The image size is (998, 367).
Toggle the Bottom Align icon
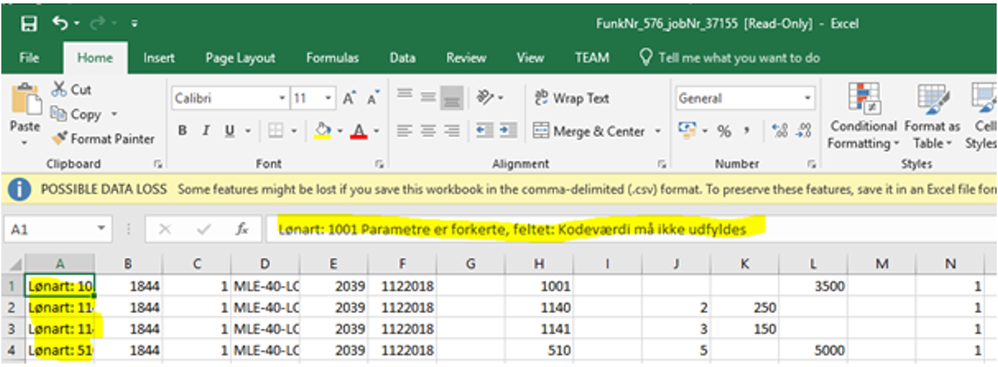pyautogui.click(x=453, y=99)
